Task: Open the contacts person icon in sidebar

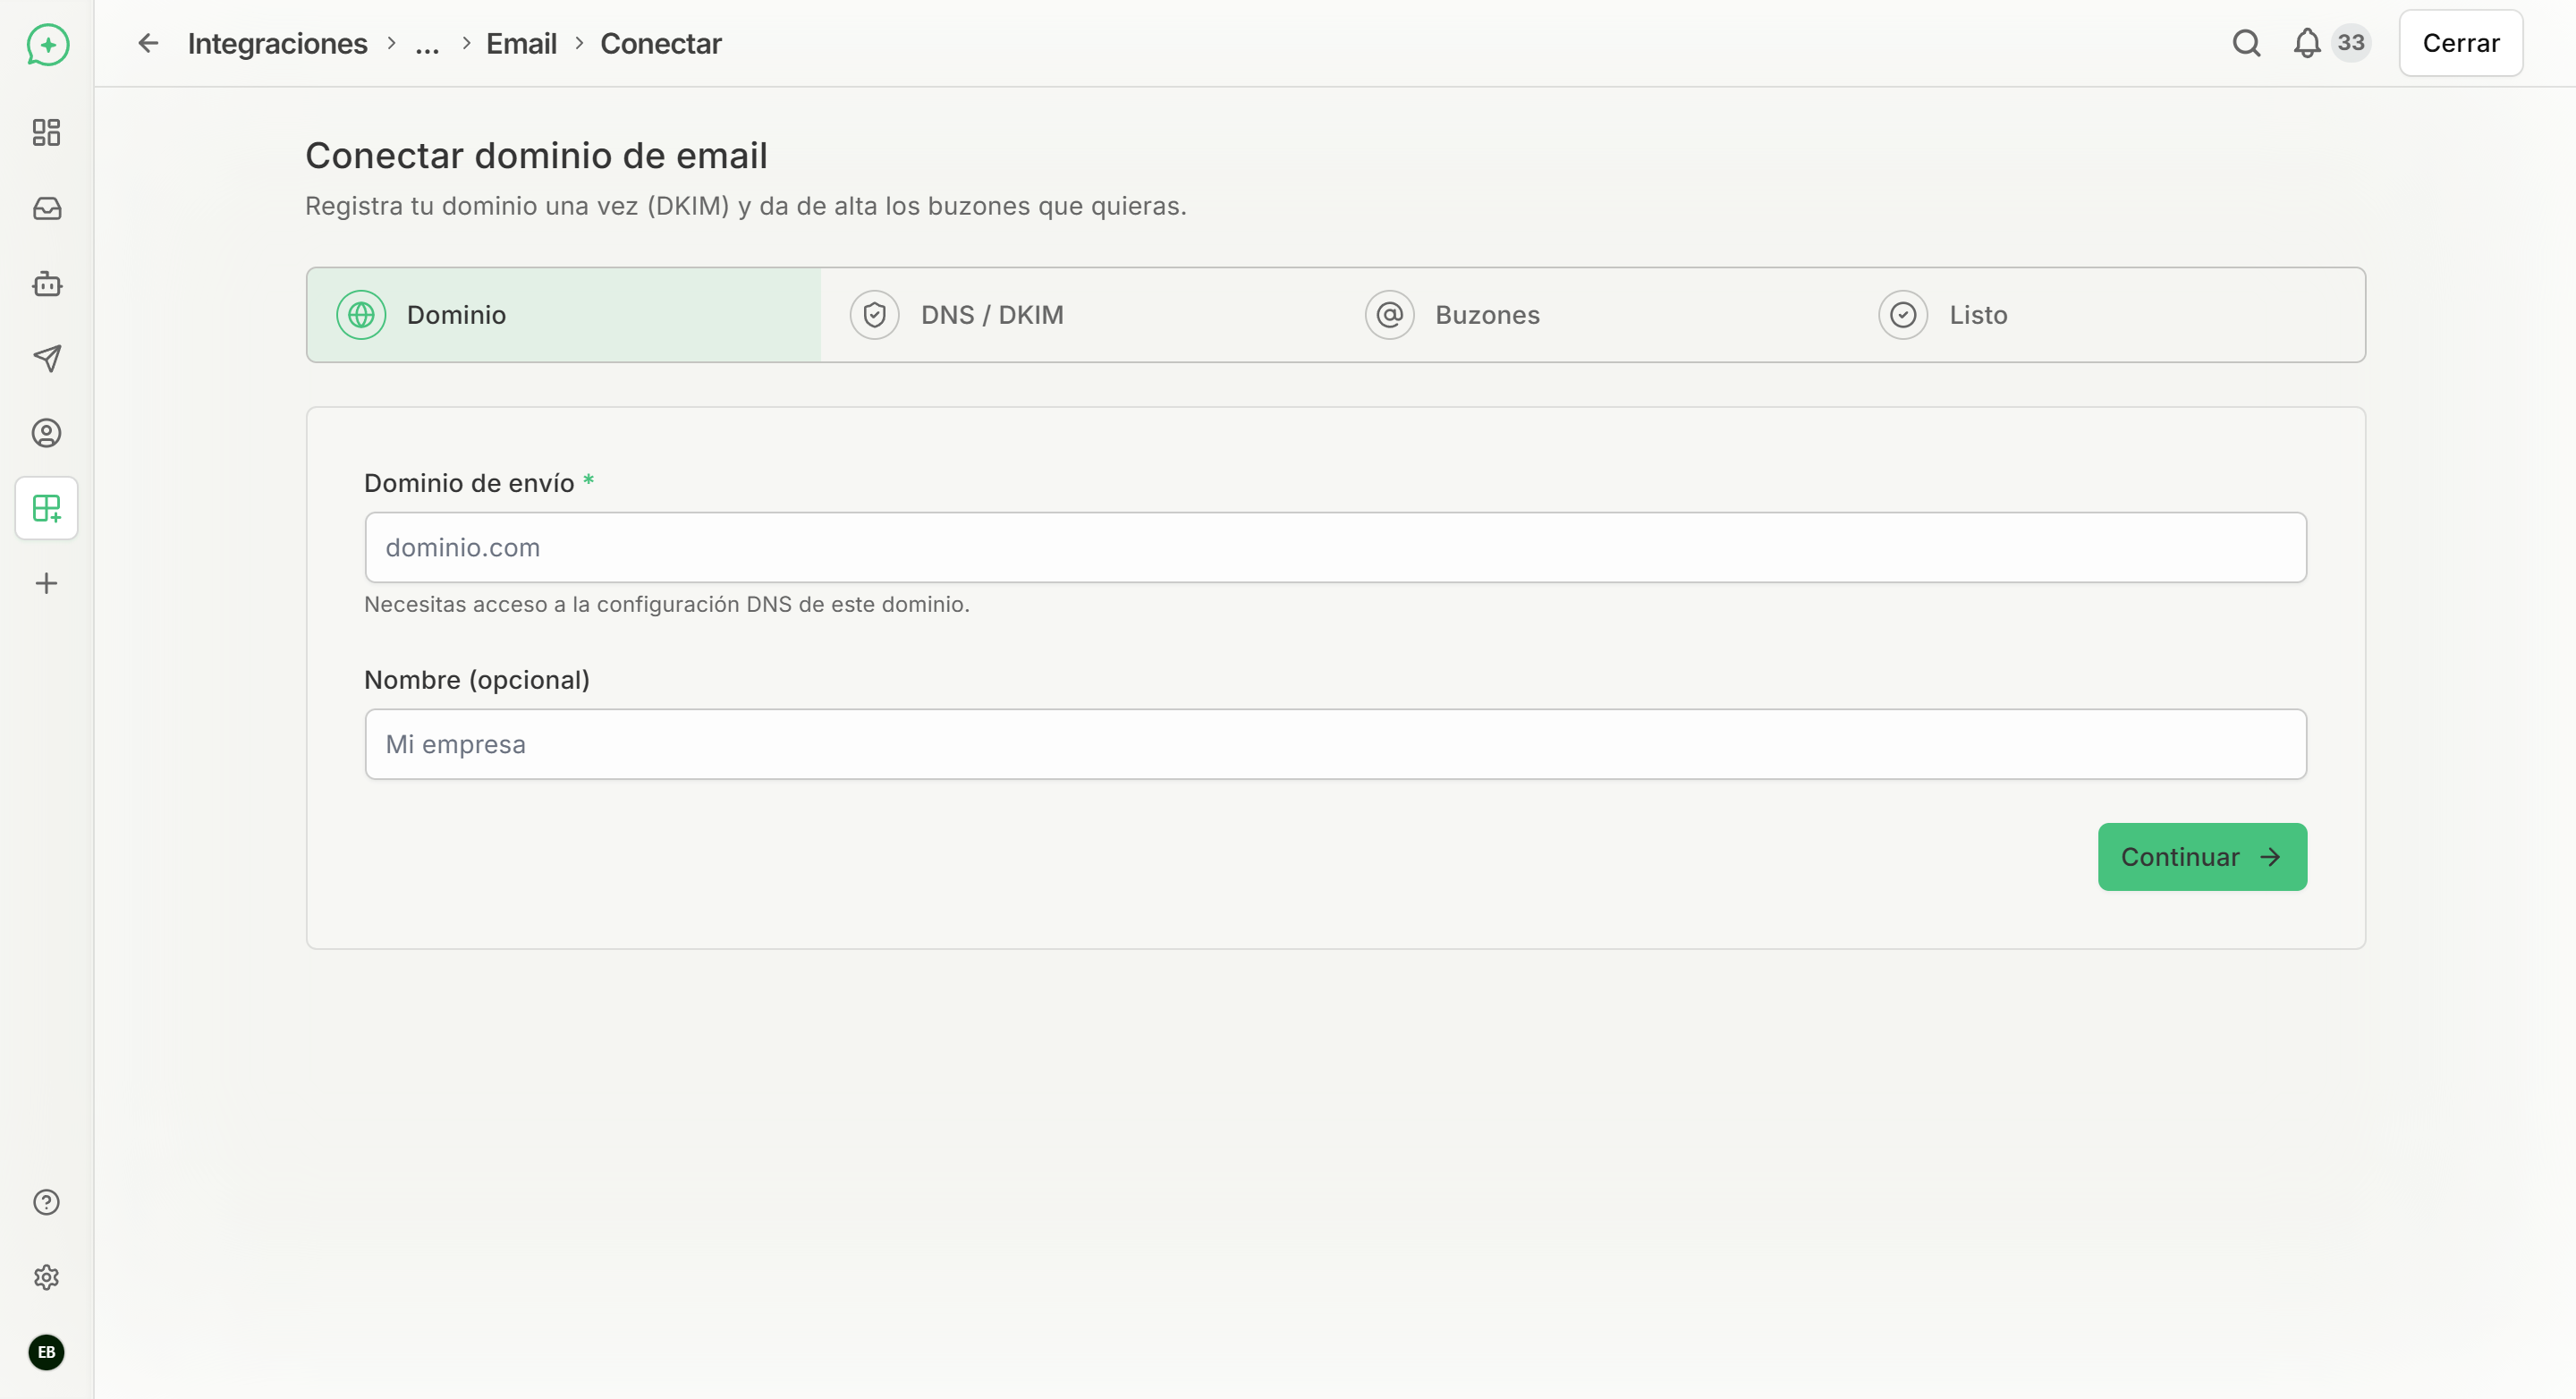Action: coord(46,433)
